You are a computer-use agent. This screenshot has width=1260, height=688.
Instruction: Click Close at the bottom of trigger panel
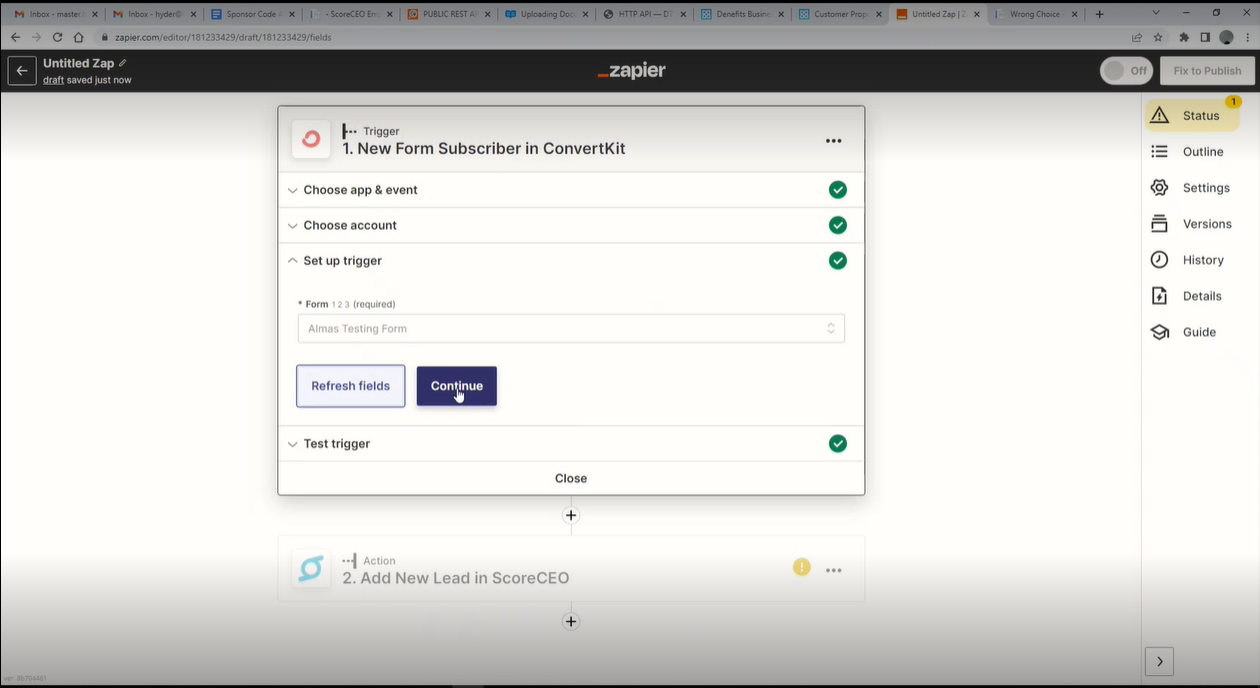click(x=571, y=478)
